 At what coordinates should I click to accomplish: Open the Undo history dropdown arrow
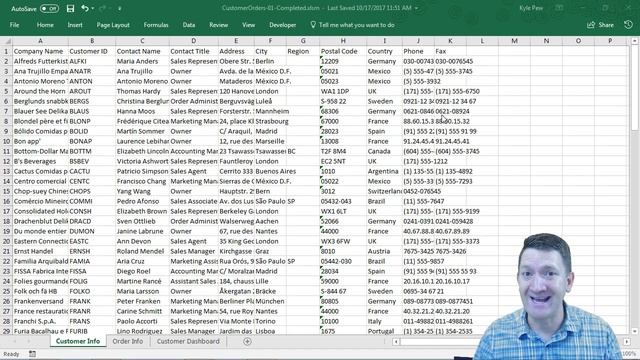(93, 9)
